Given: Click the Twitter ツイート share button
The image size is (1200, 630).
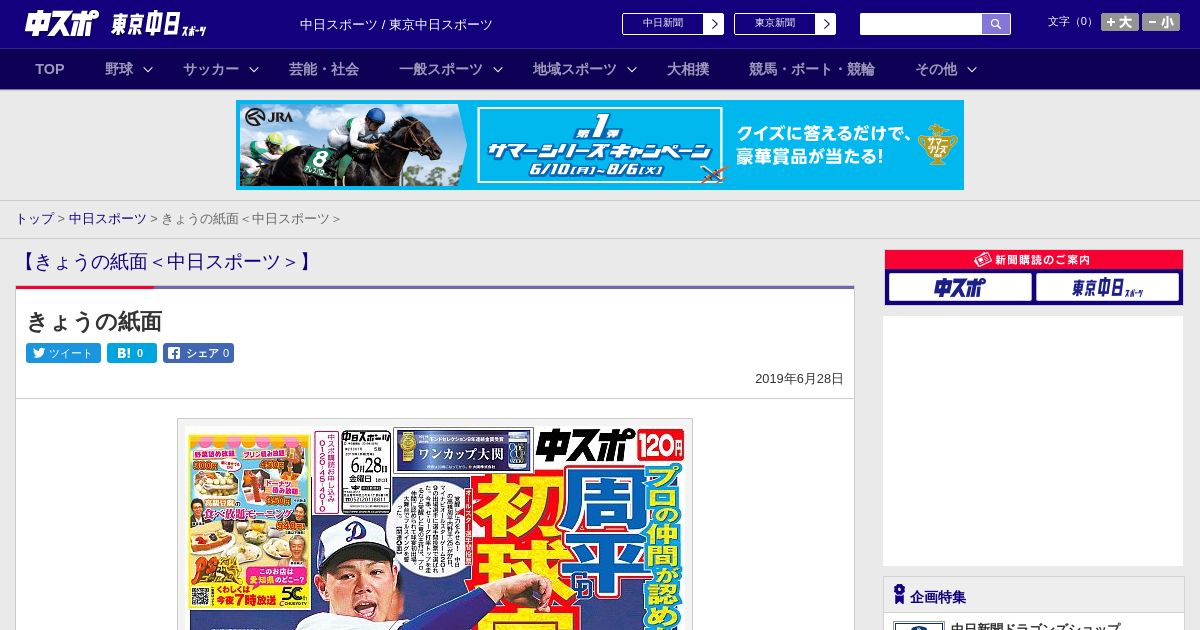Looking at the screenshot, I should pos(63,353).
